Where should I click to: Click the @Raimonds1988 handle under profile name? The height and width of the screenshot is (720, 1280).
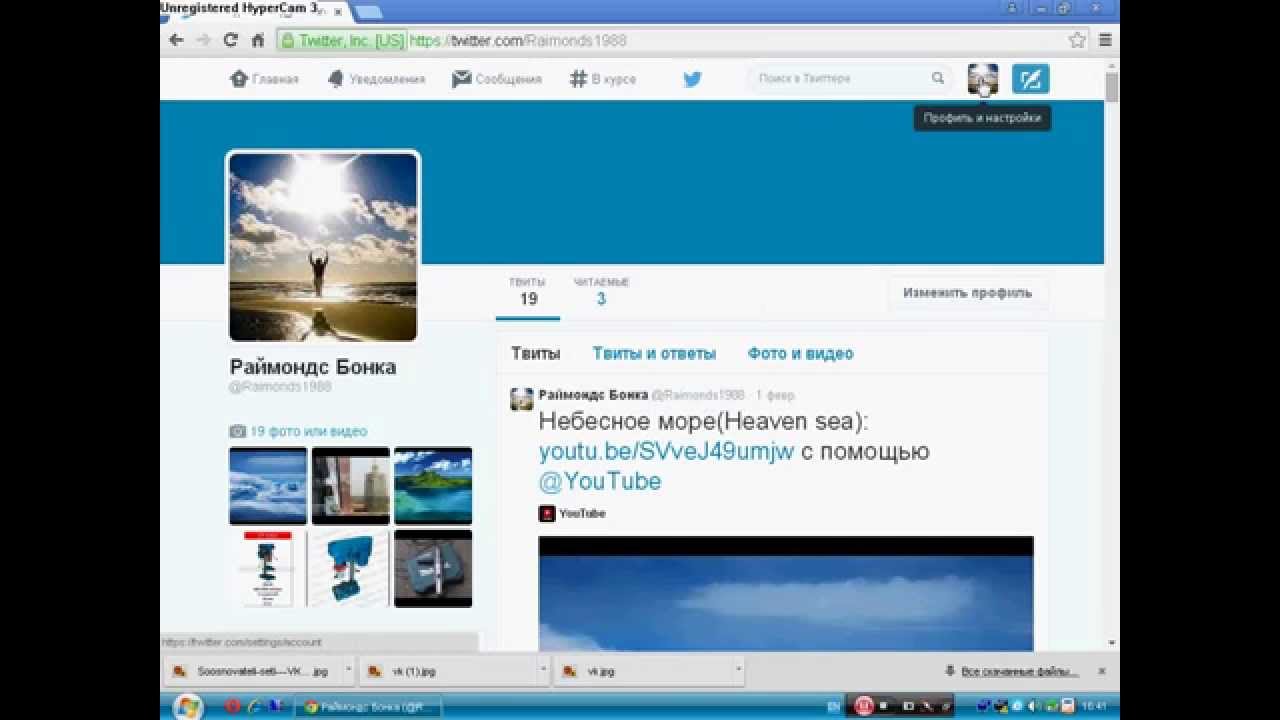click(x=280, y=387)
